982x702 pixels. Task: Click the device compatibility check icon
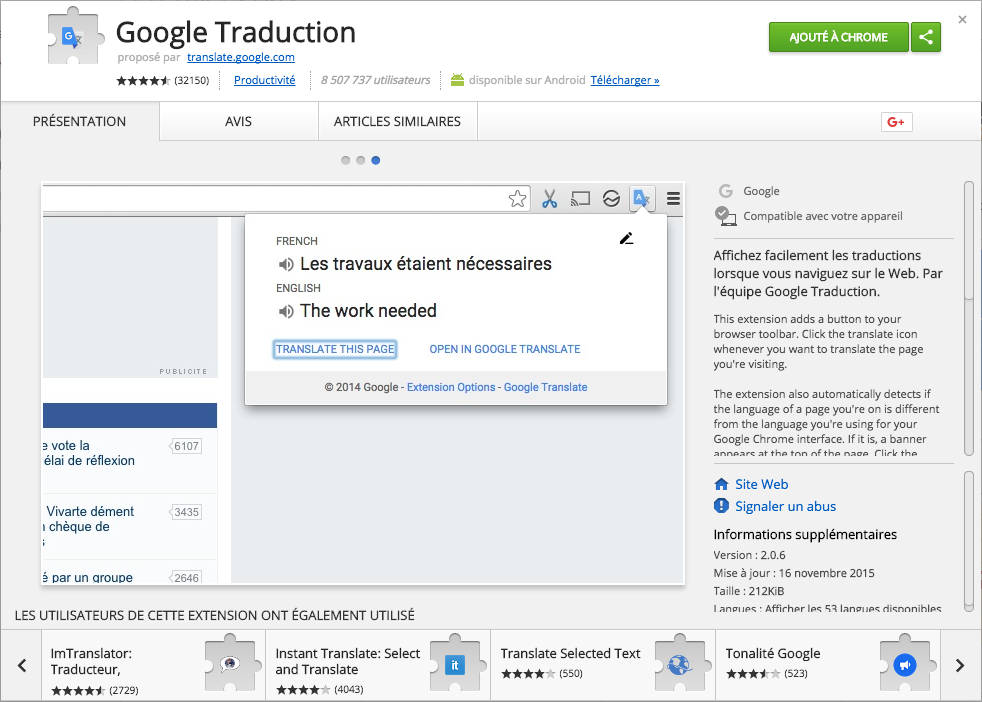725,216
